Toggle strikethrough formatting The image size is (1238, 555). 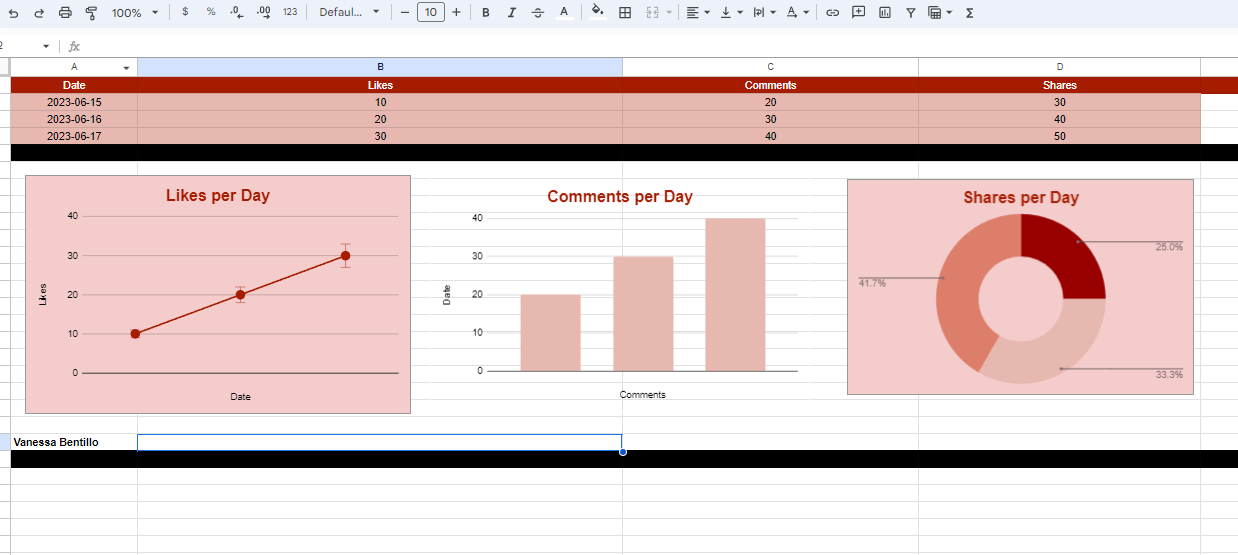[x=538, y=13]
